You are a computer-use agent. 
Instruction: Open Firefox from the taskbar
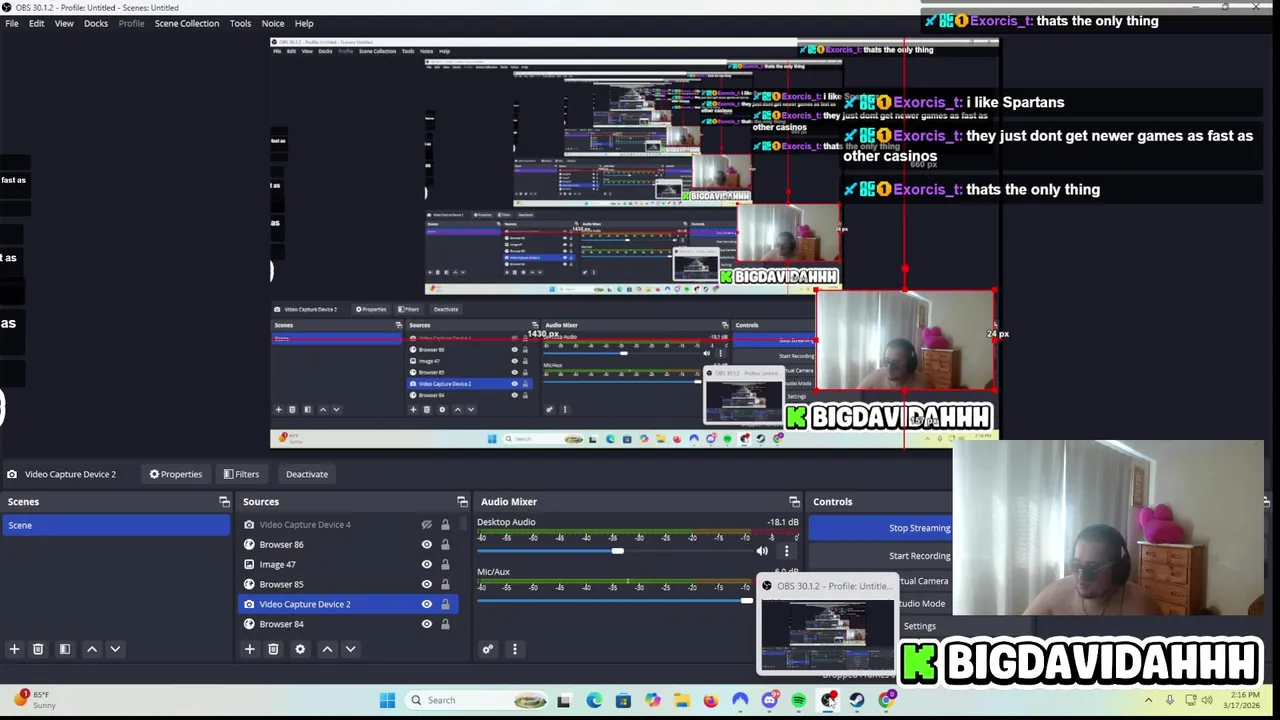click(x=710, y=700)
